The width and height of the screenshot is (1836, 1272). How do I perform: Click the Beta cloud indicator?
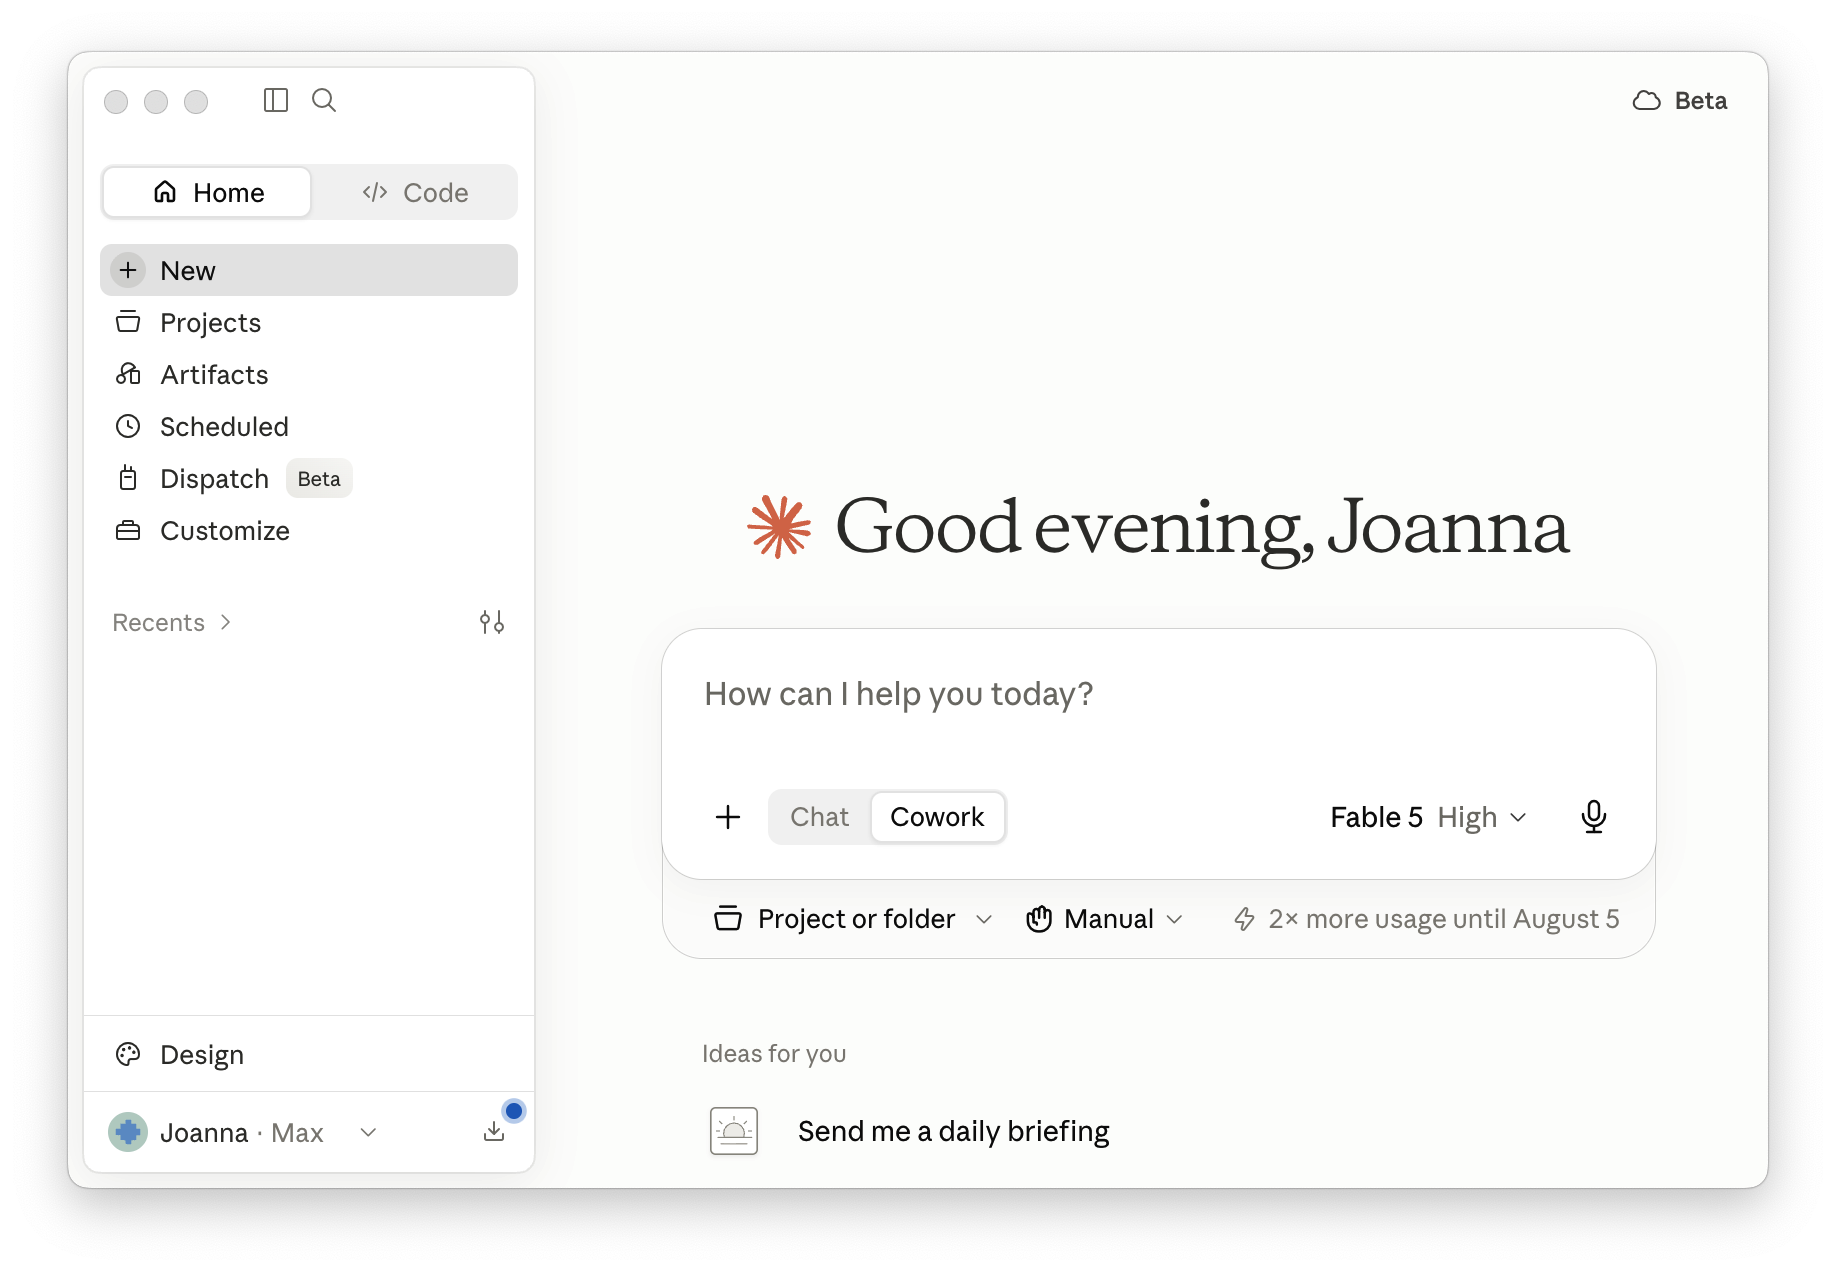(1680, 100)
